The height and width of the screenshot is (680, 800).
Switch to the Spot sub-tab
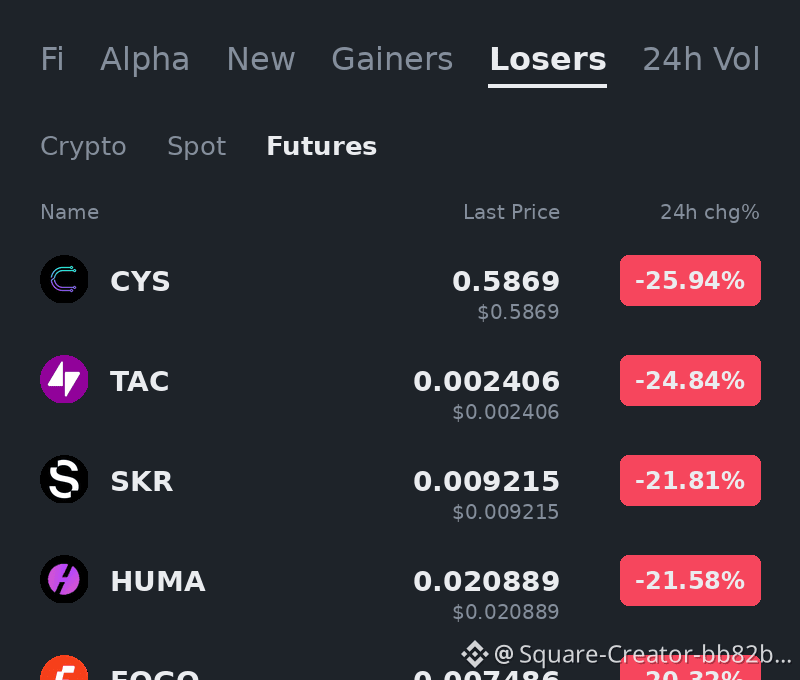point(196,146)
